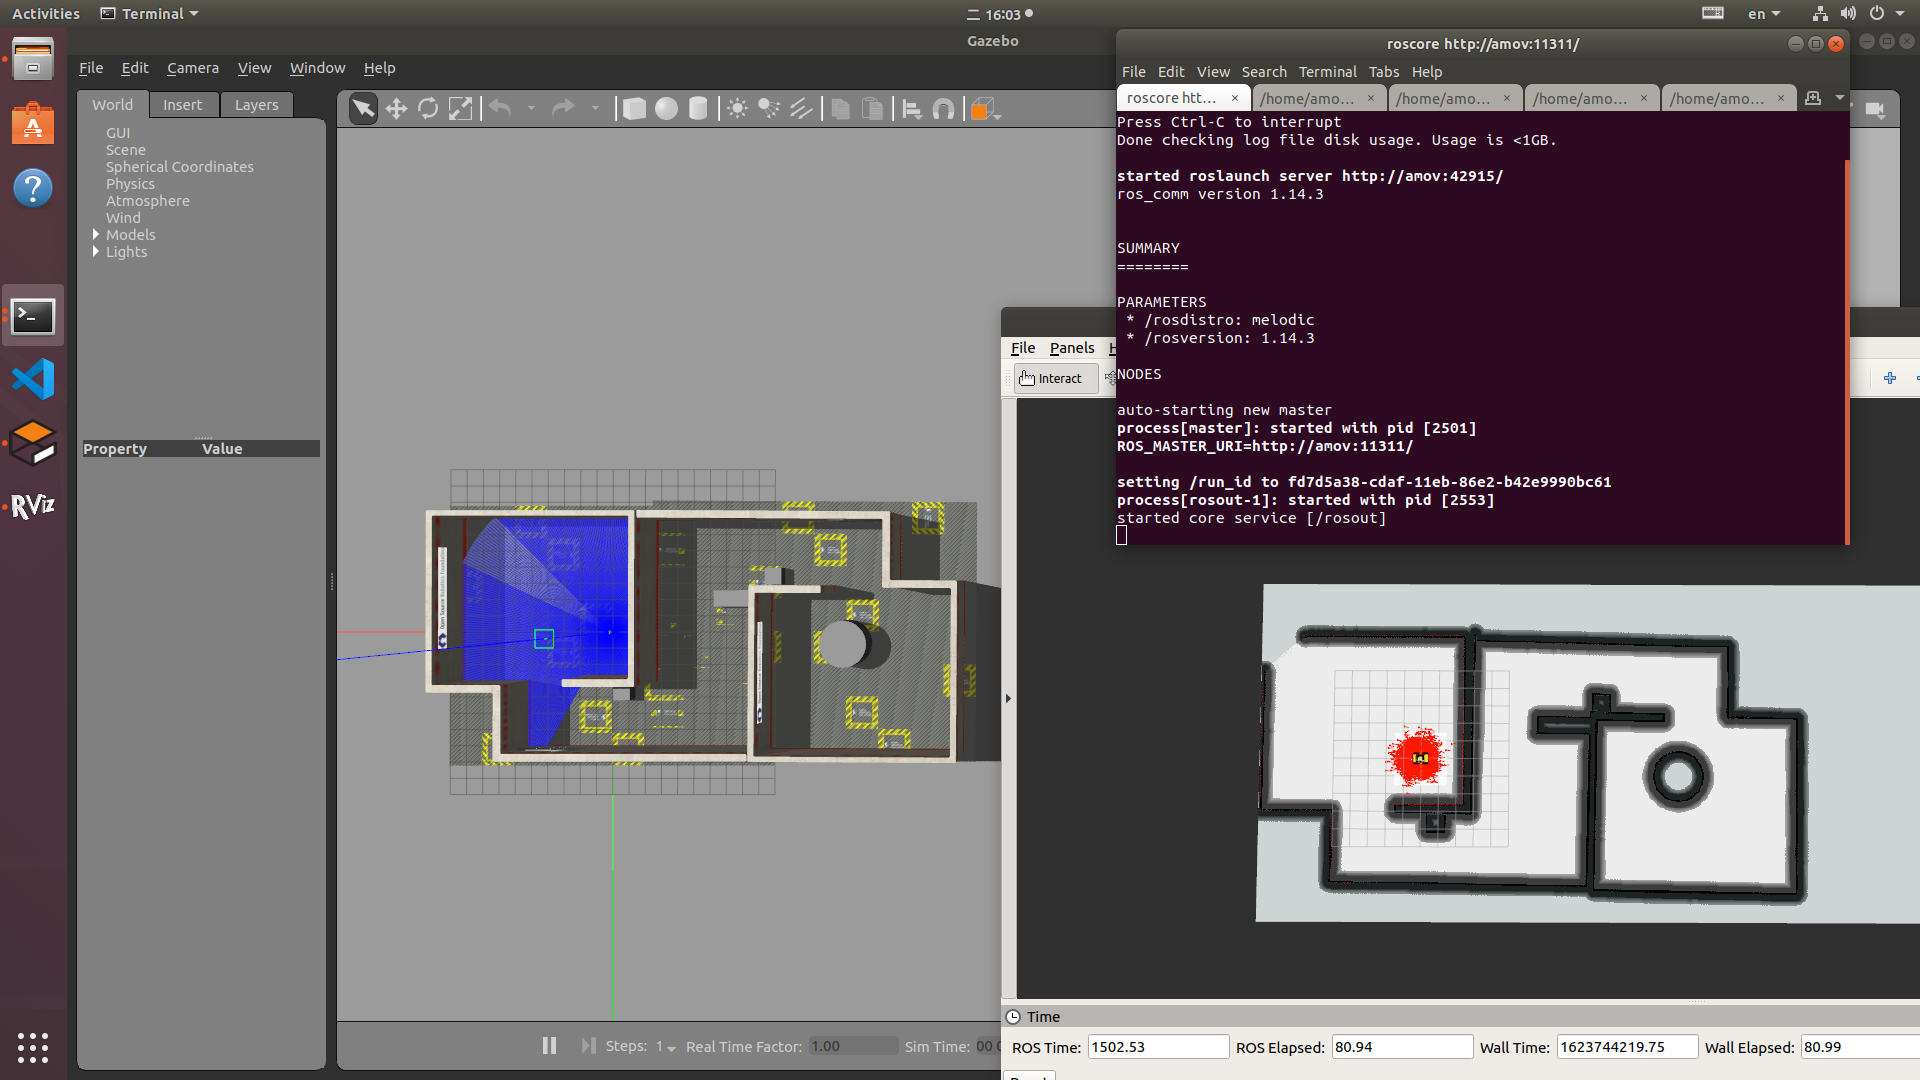Open the Files app from the dock
1920x1080 pixels.
(x=33, y=61)
